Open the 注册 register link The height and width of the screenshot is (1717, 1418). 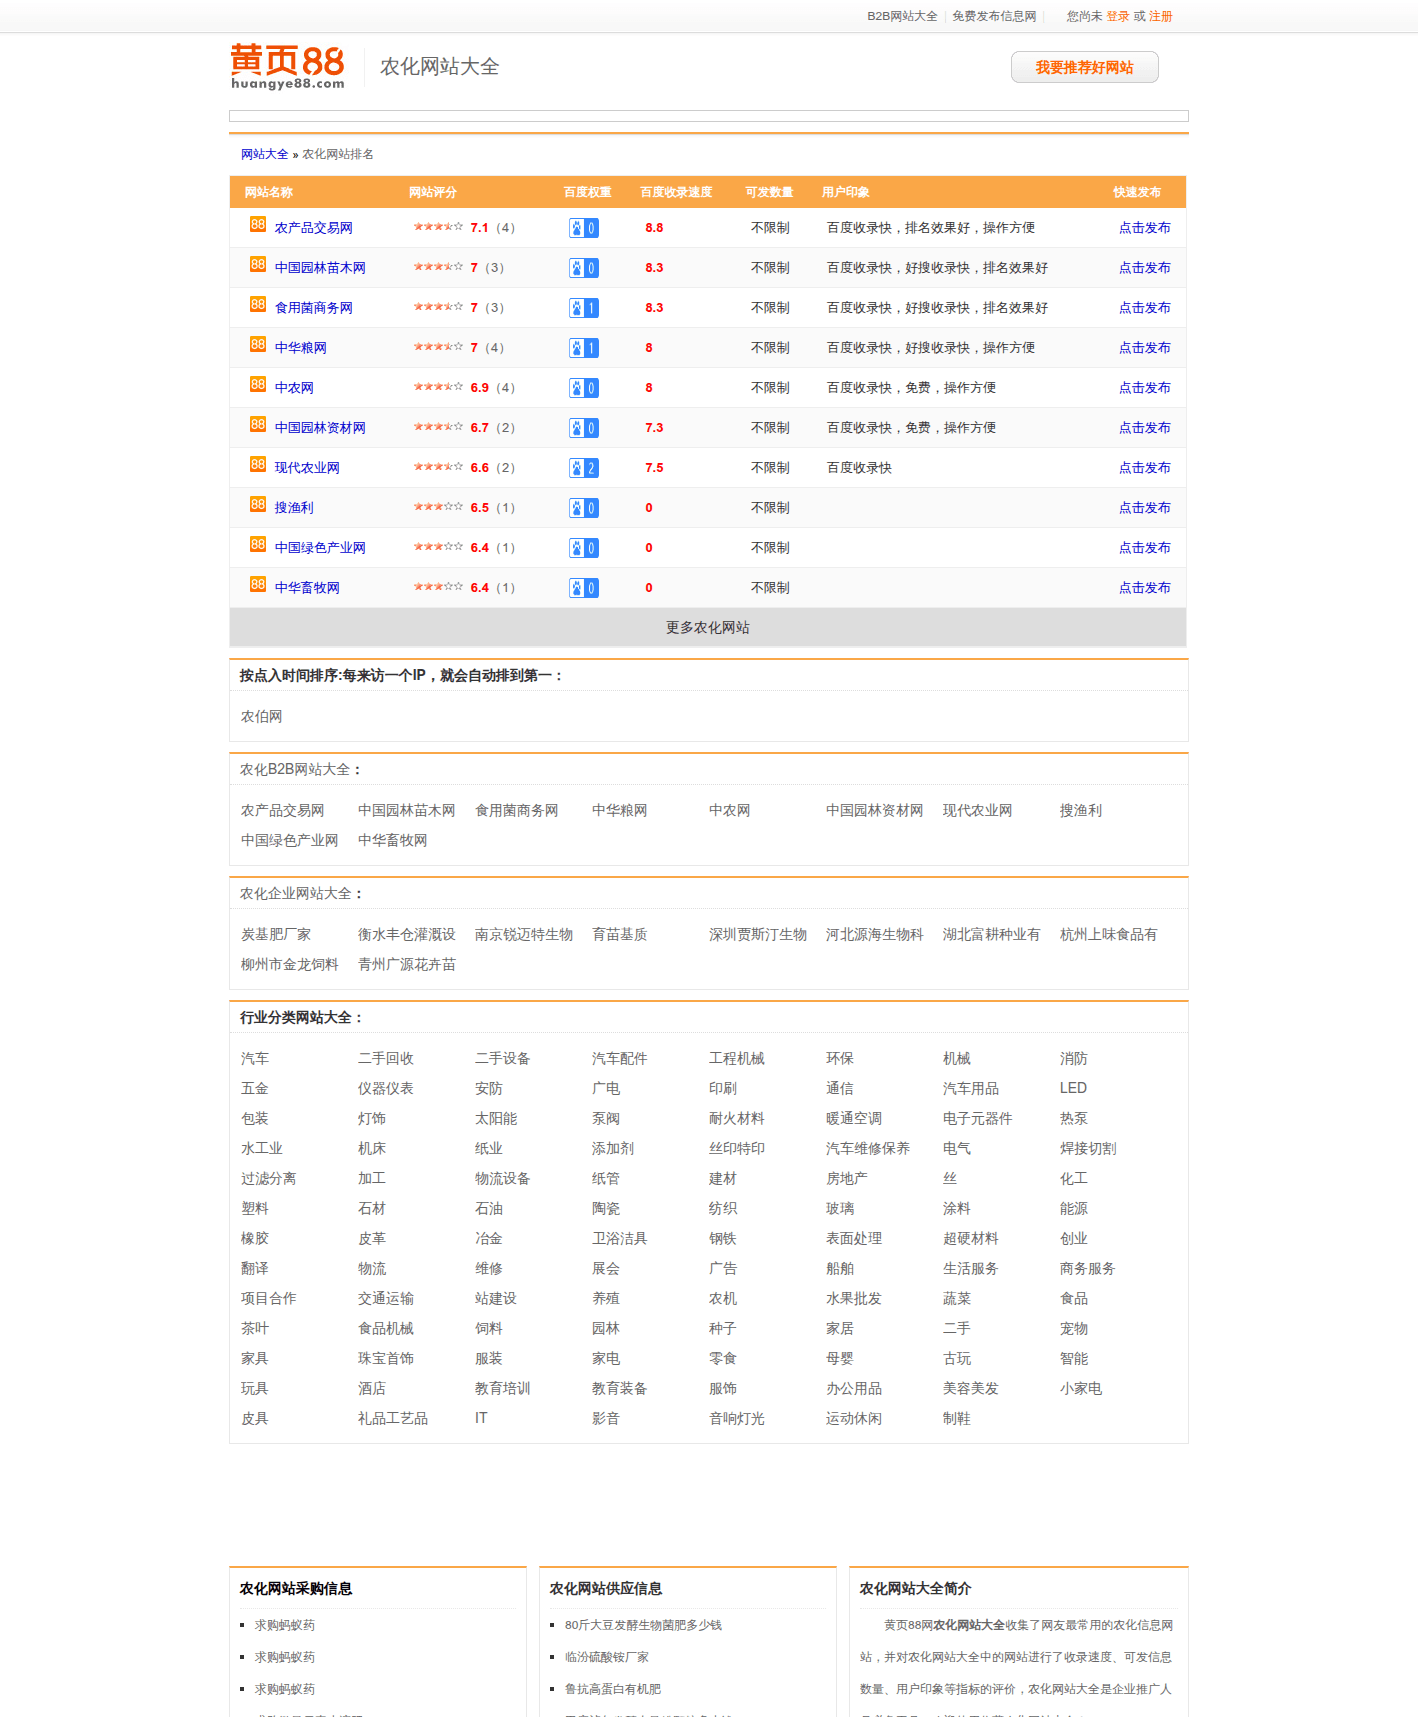pyautogui.click(x=1160, y=16)
